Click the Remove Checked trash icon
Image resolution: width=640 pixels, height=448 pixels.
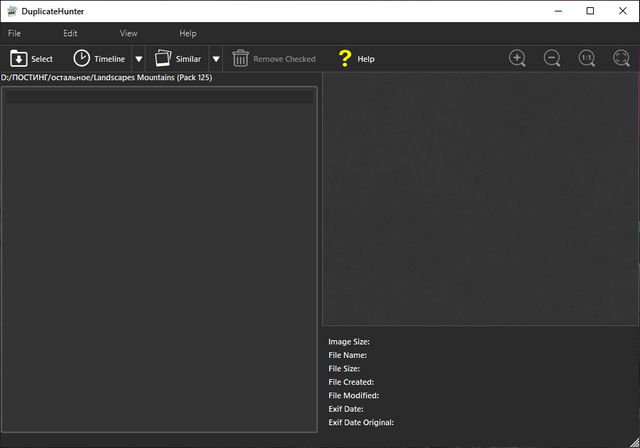pos(240,59)
